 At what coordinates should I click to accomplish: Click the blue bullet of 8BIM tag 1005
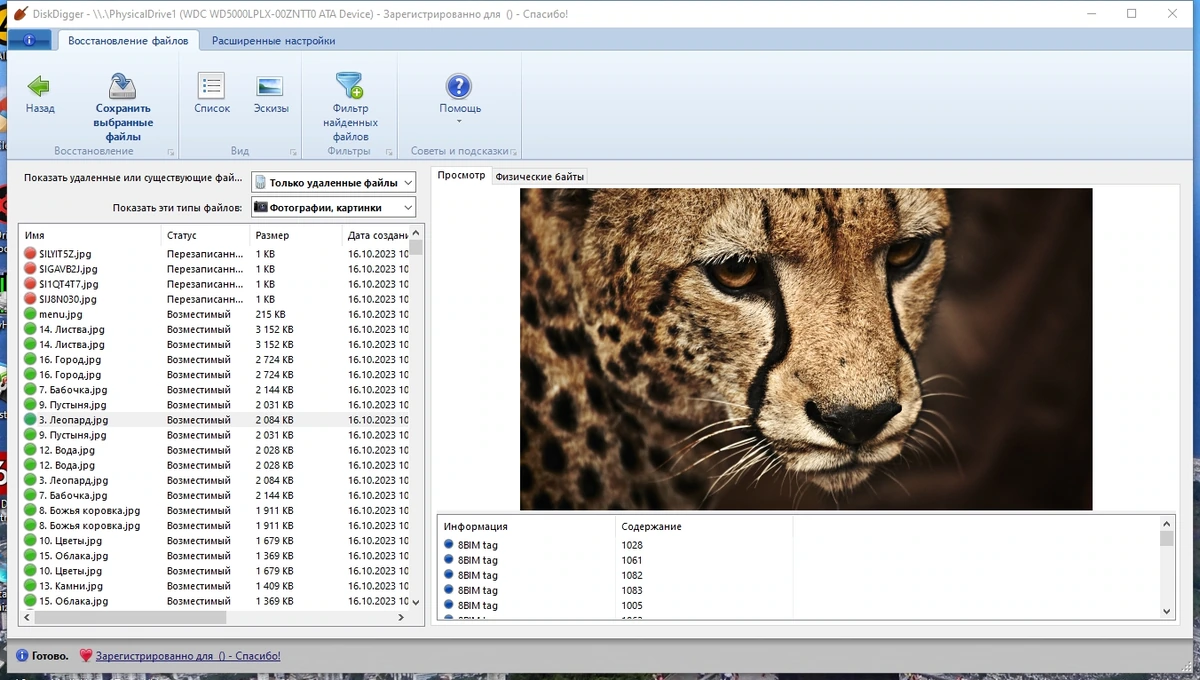tap(449, 605)
